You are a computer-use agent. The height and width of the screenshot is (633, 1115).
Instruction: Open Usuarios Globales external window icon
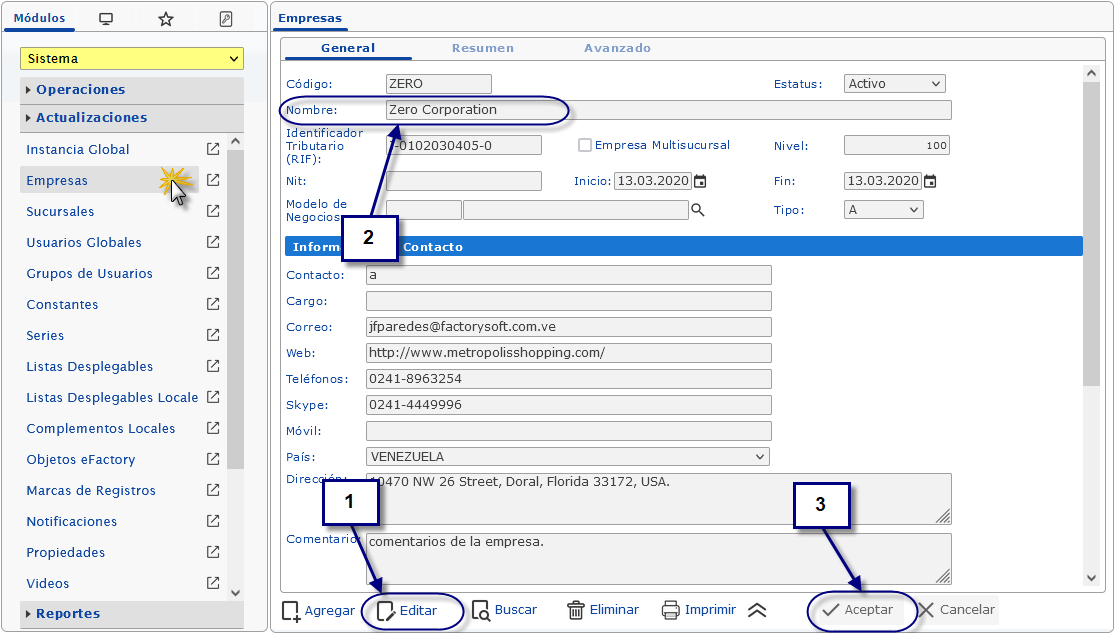click(212, 242)
